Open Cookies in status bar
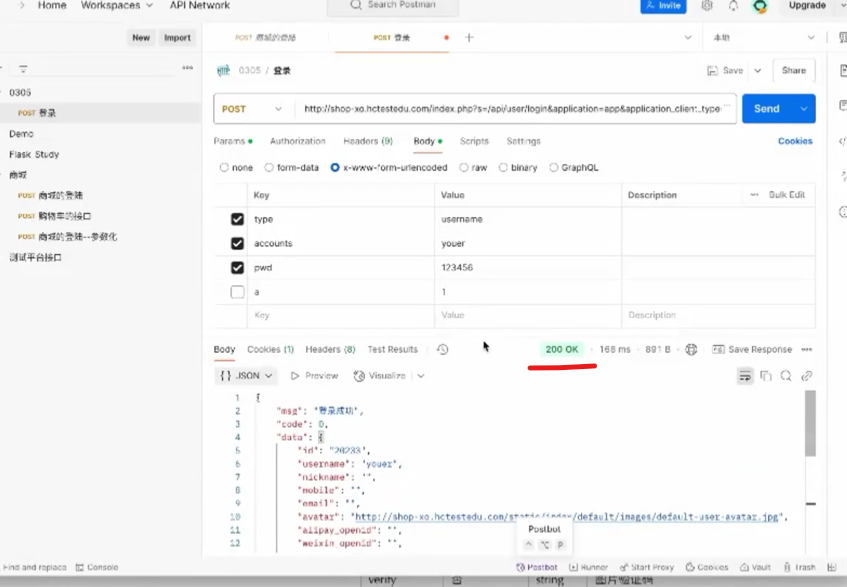Screen dimensions: 847x587 tap(707, 567)
